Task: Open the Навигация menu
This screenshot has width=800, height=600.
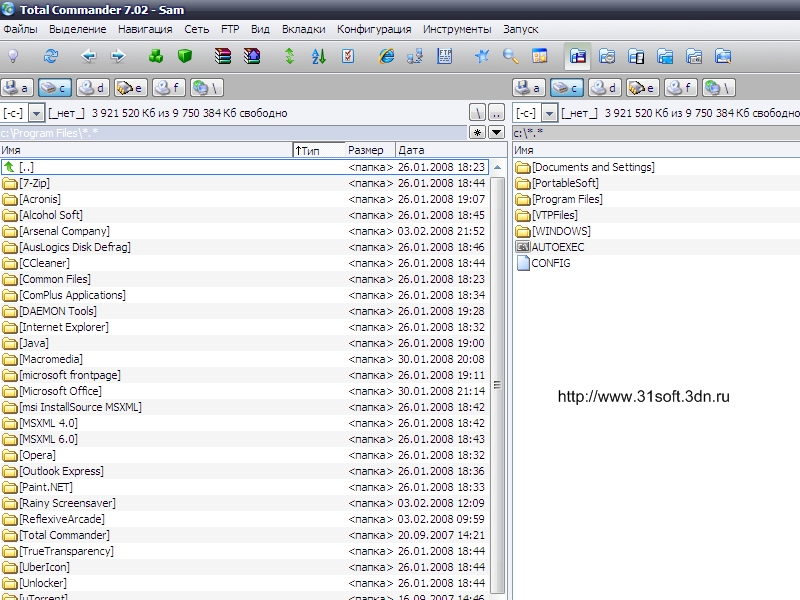Action: coord(145,29)
